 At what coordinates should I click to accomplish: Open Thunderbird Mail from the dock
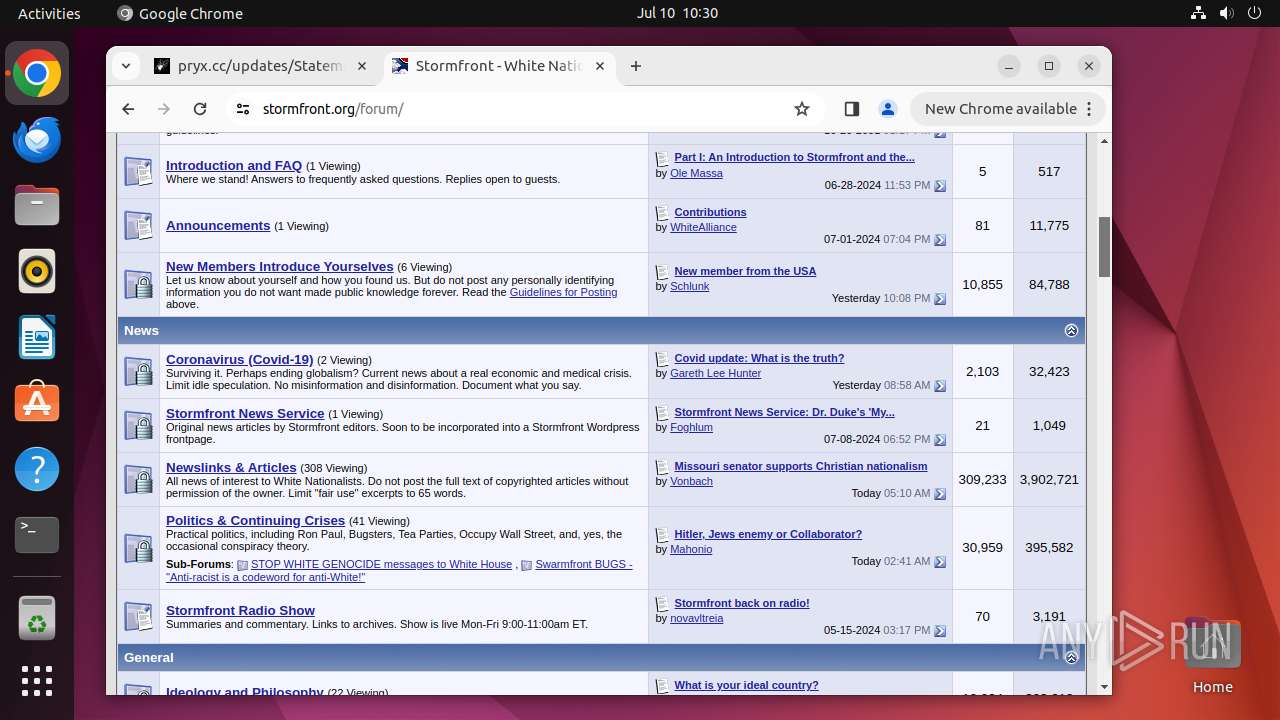pyautogui.click(x=37, y=140)
